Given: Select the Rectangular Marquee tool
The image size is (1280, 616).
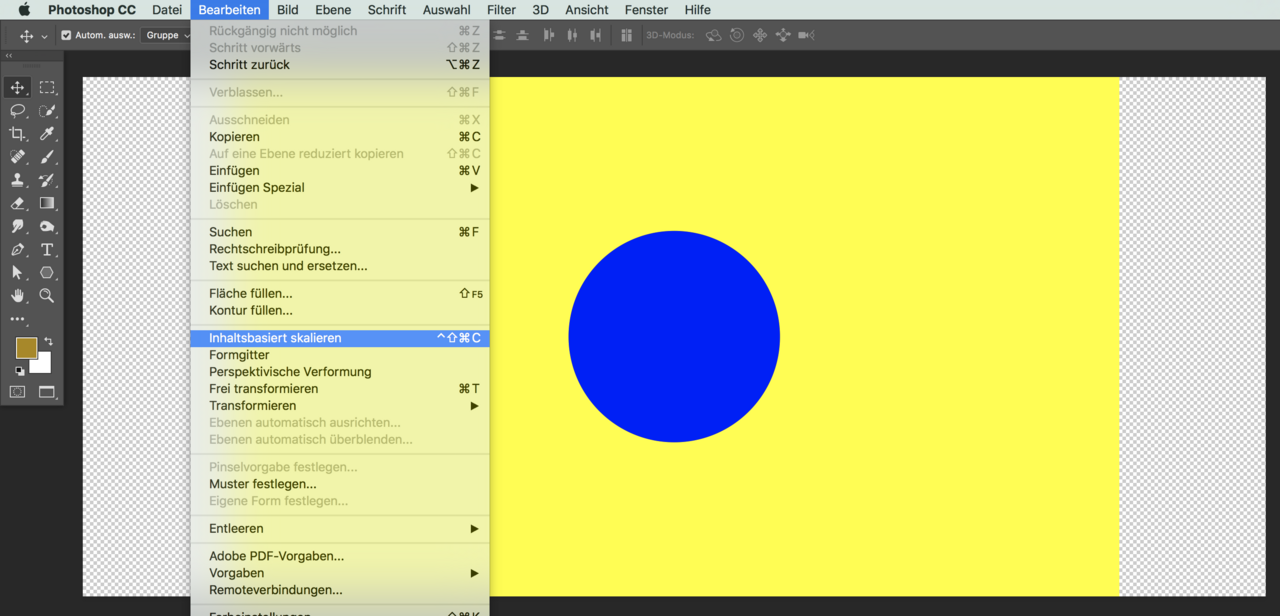Looking at the screenshot, I should (x=47, y=88).
